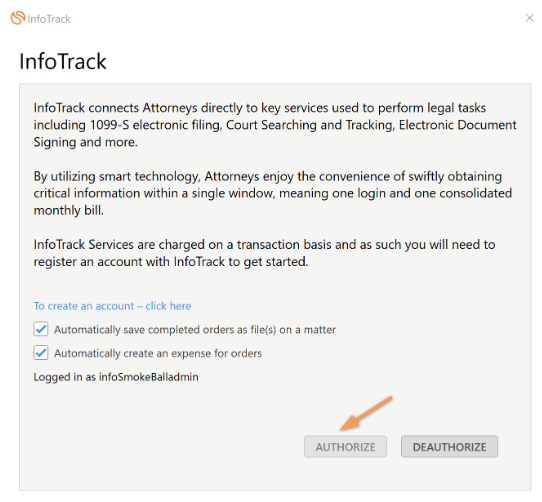The height and width of the screenshot is (502, 542).
Task: Click the 'Logged in as infoSmokeBalladmin' text
Action: (x=116, y=377)
